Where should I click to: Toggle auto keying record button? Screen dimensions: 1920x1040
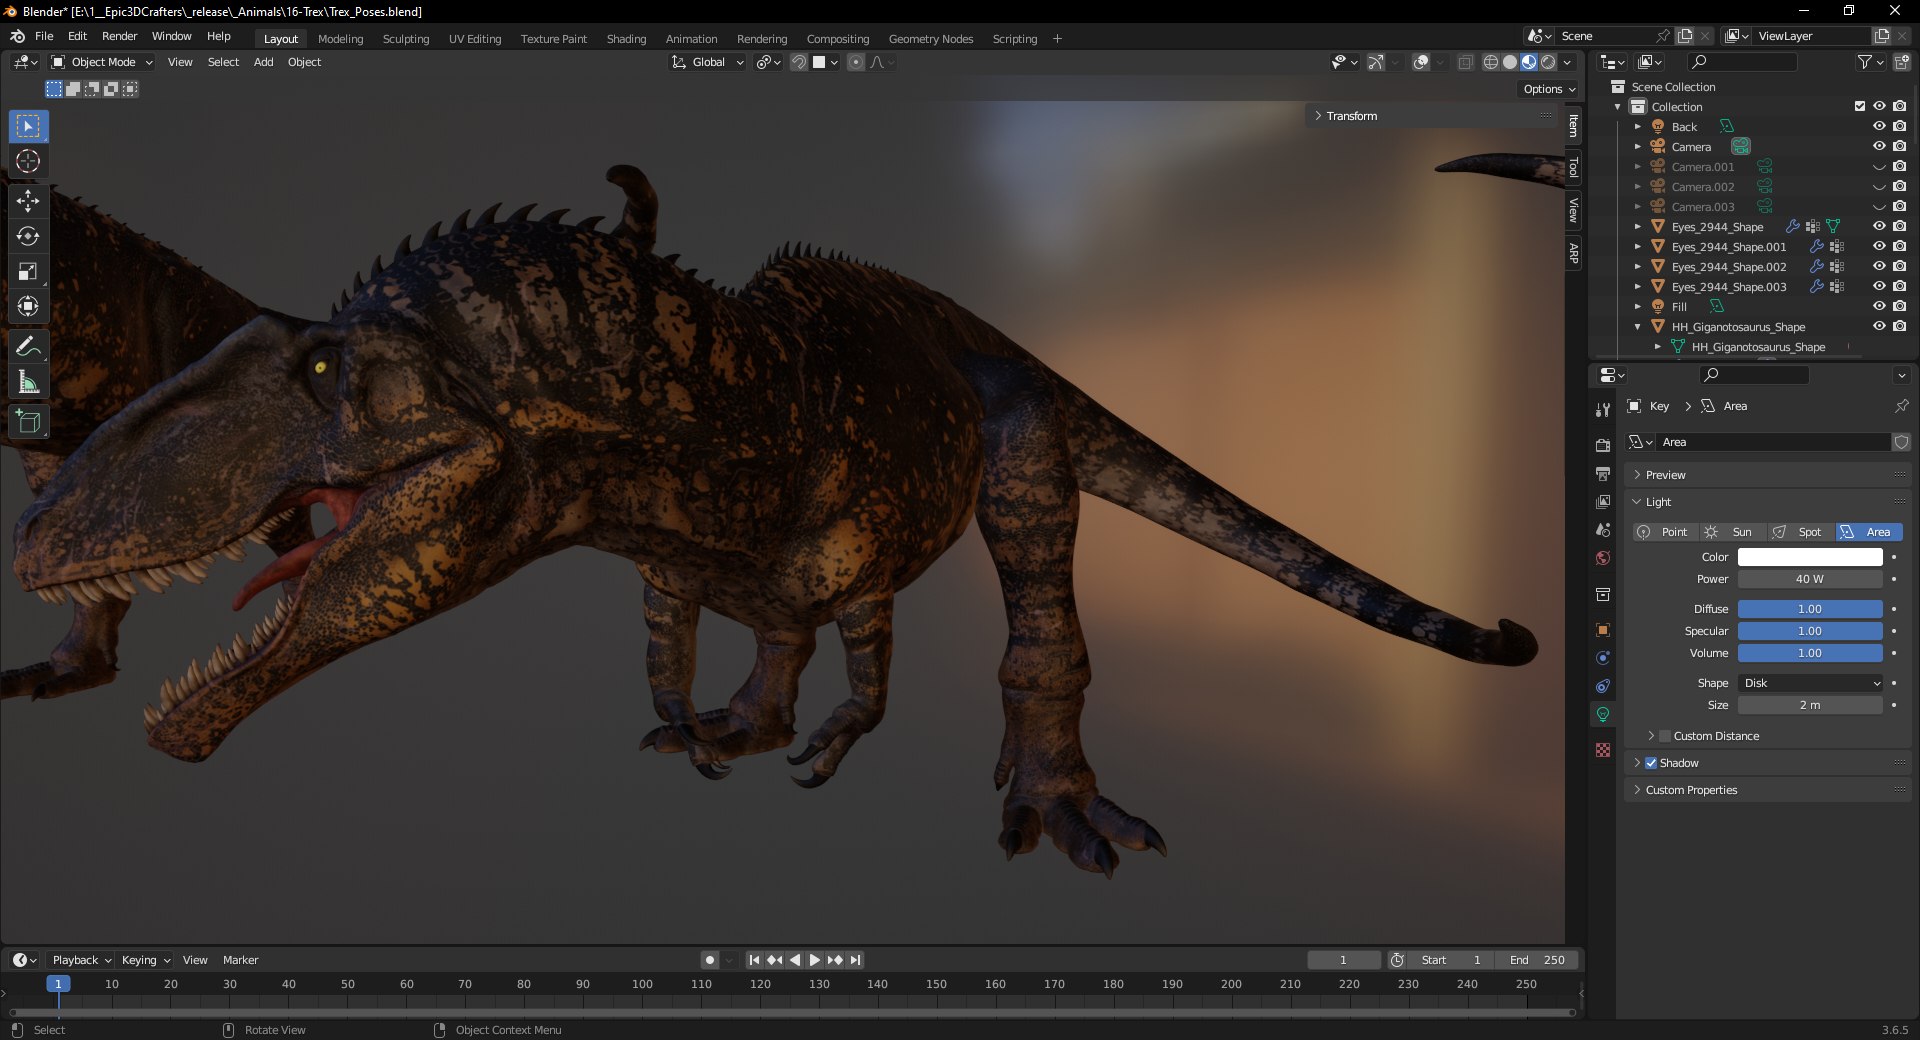point(710,960)
